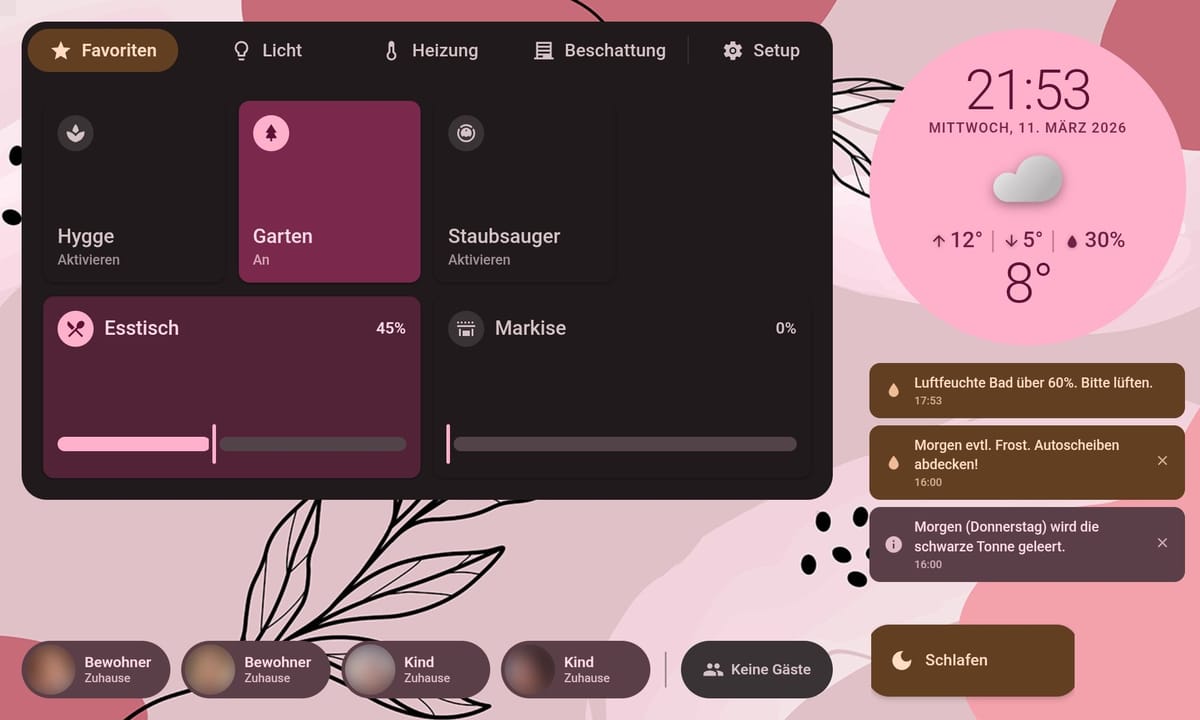Open the Keine Gäste chip
Image resolution: width=1200 pixels, height=720 pixels.
click(x=757, y=669)
